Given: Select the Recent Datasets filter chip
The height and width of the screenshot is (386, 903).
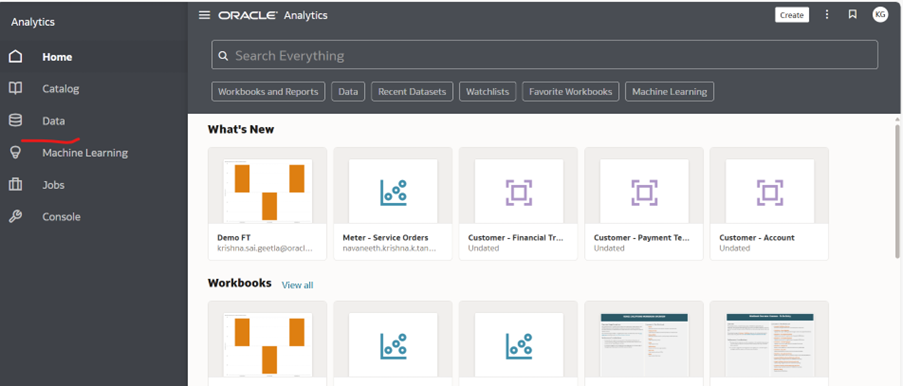Looking at the screenshot, I should pyautogui.click(x=412, y=92).
